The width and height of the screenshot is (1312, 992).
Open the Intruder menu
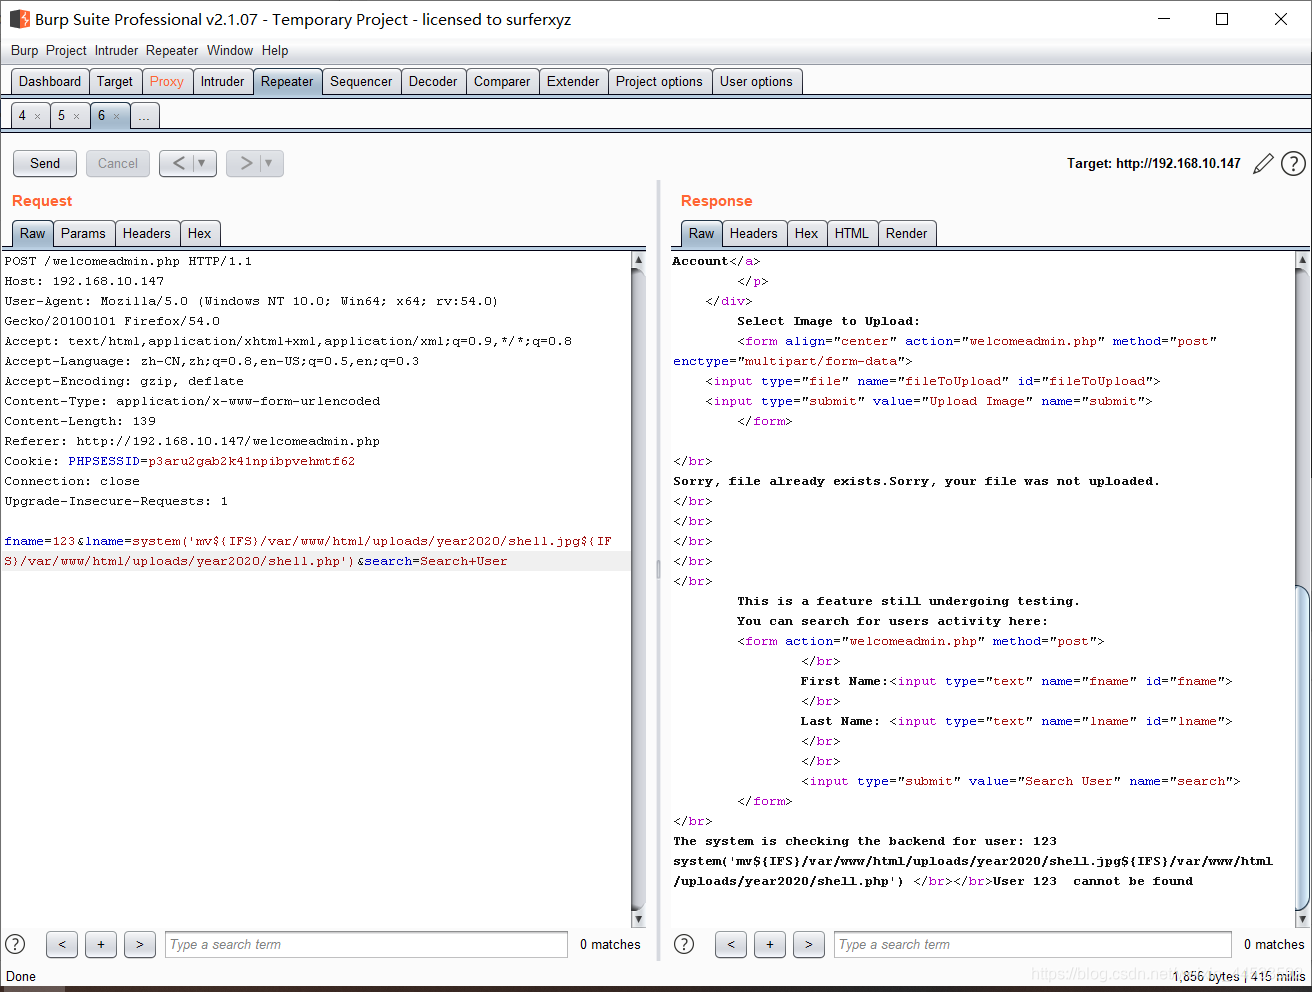117,50
